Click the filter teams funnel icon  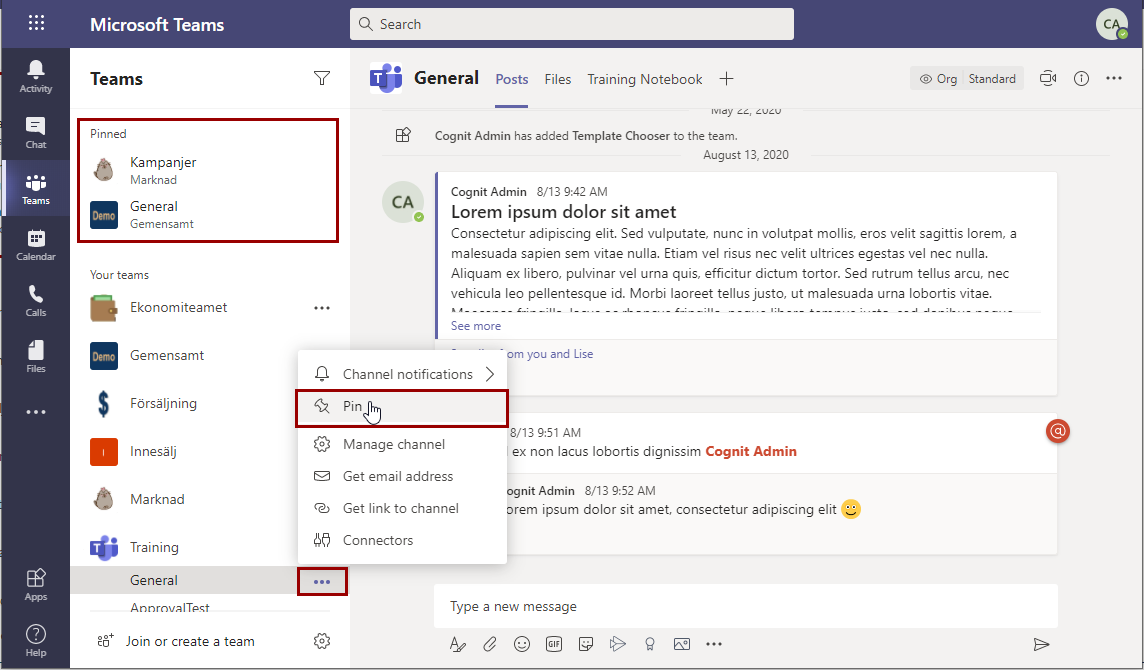(321, 79)
